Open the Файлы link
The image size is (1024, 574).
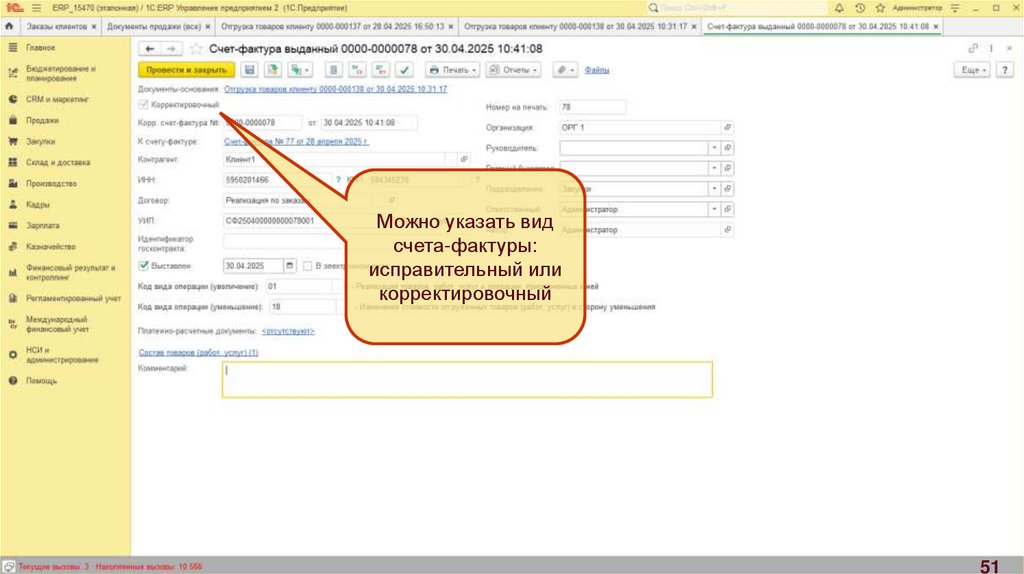coord(596,70)
